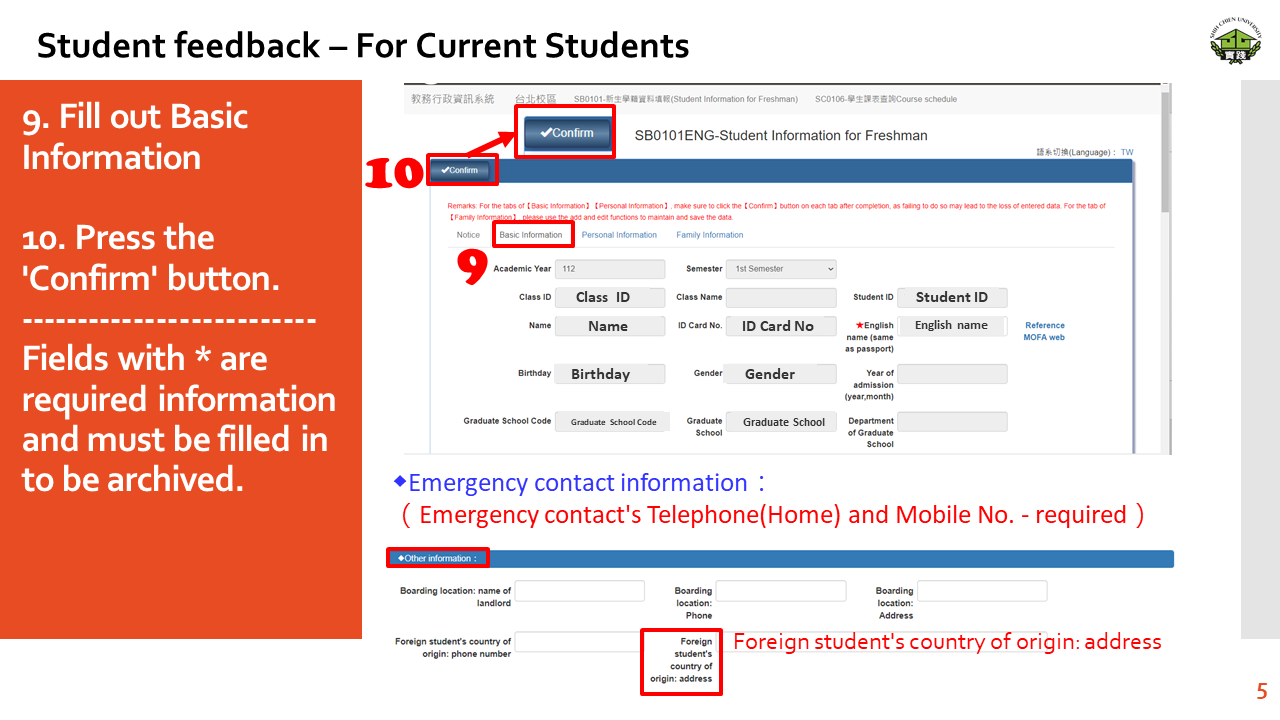The width and height of the screenshot is (1280, 720).
Task: Click the ID Card No. field
Action: coord(781,326)
